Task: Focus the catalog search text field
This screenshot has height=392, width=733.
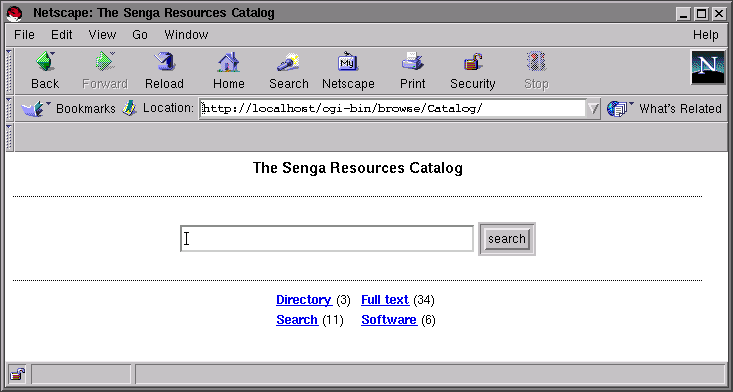Action: pyautogui.click(x=327, y=239)
